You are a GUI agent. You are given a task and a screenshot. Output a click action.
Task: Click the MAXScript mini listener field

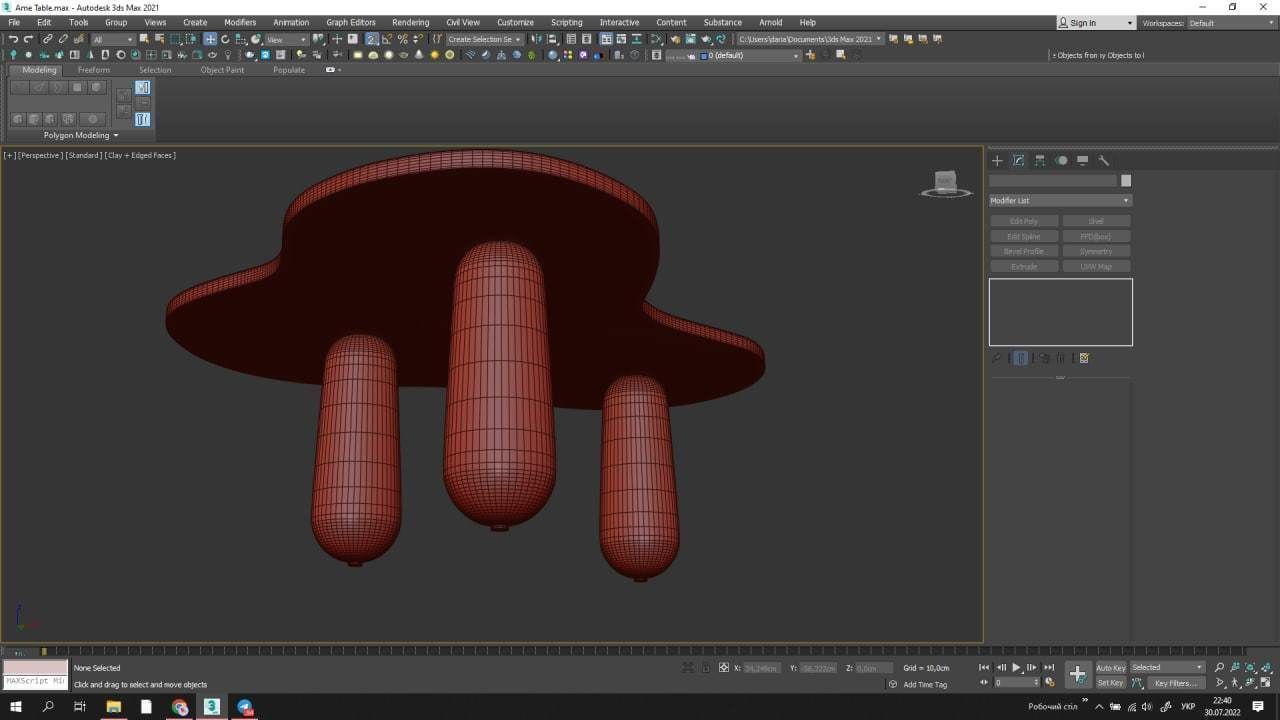pos(35,682)
